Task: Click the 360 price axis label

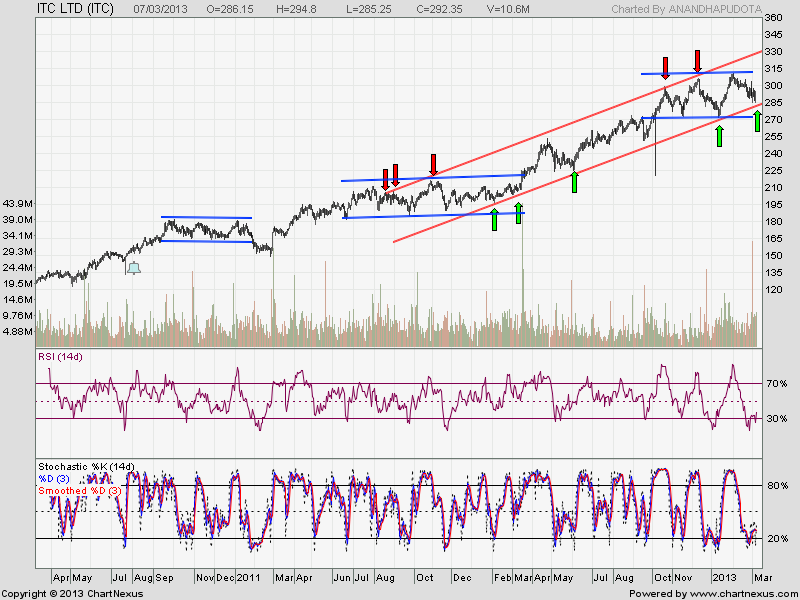Action: (x=773, y=18)
